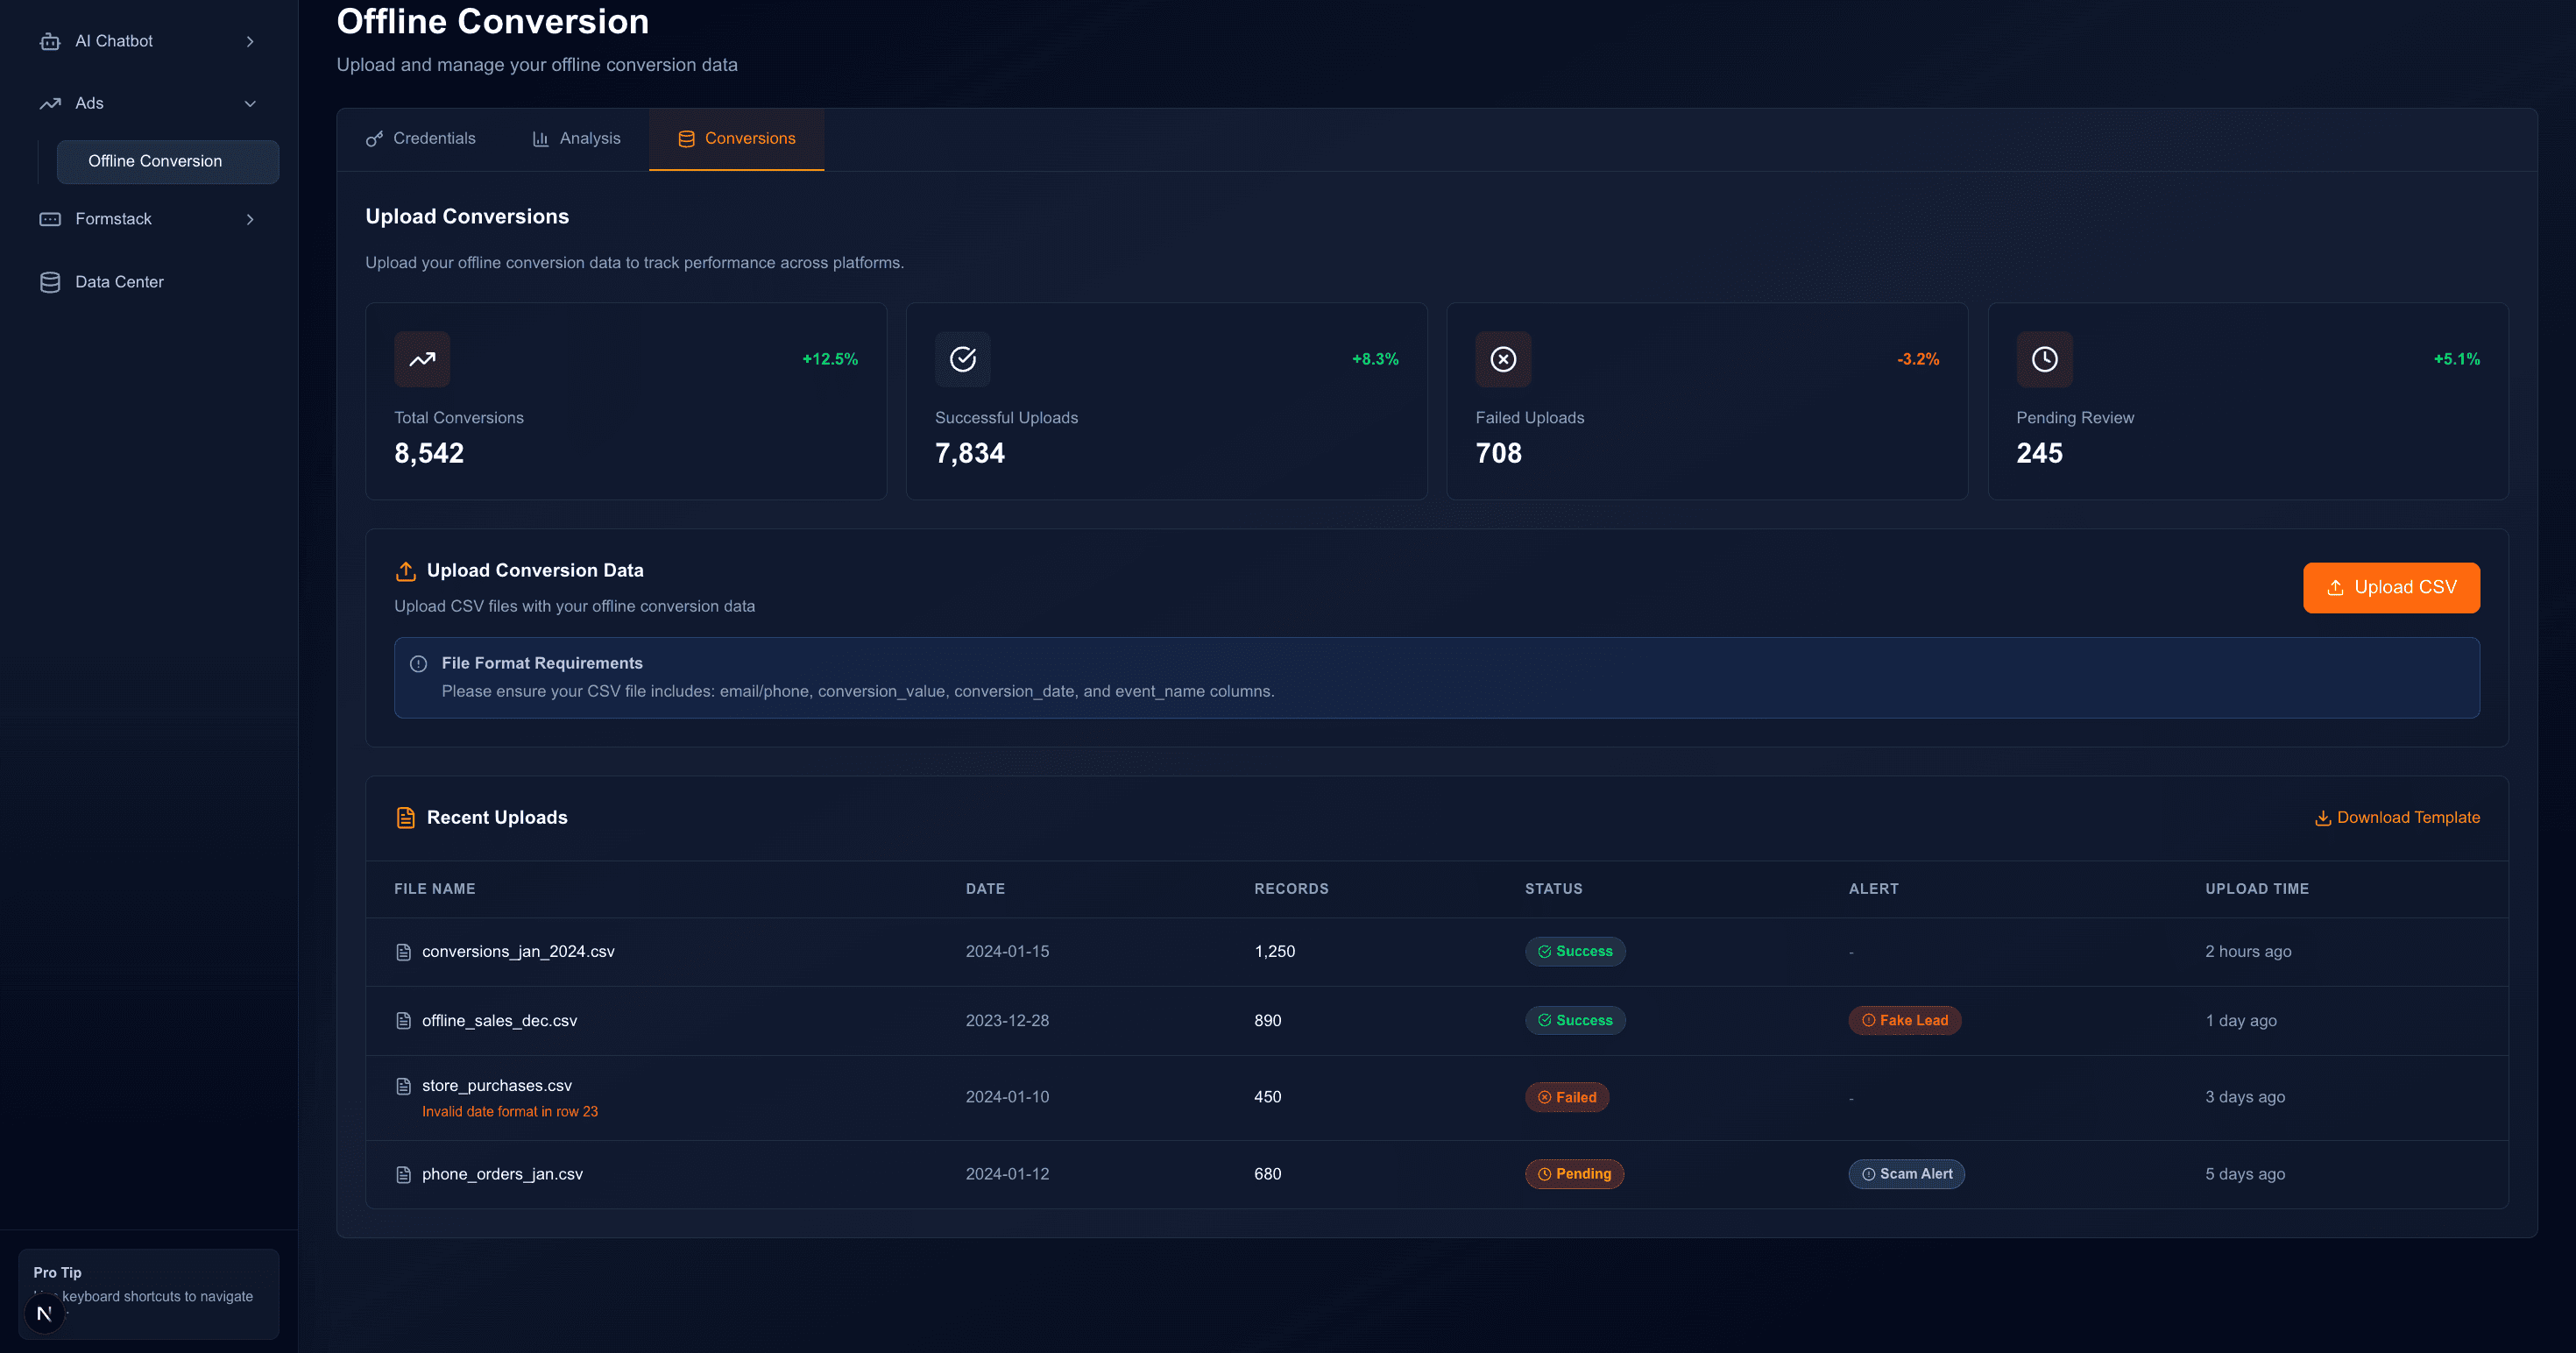Expand the Formstack section
The width and height of the screenshot is (2576, 1353).
tap(250, 219)
